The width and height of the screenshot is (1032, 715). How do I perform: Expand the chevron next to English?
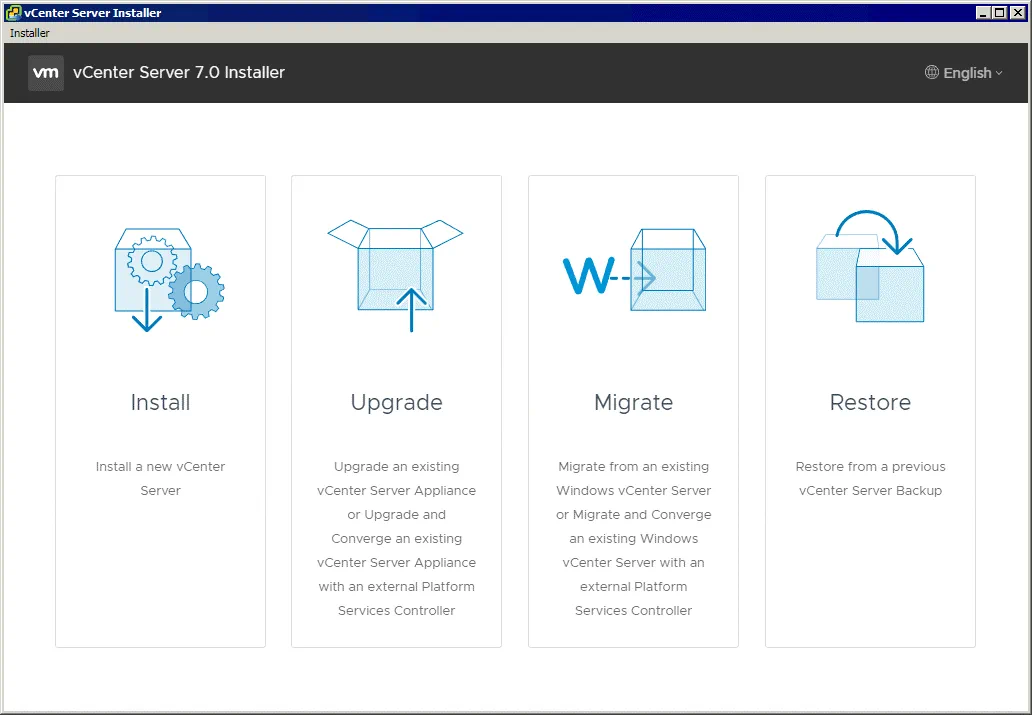coord(999,73)
